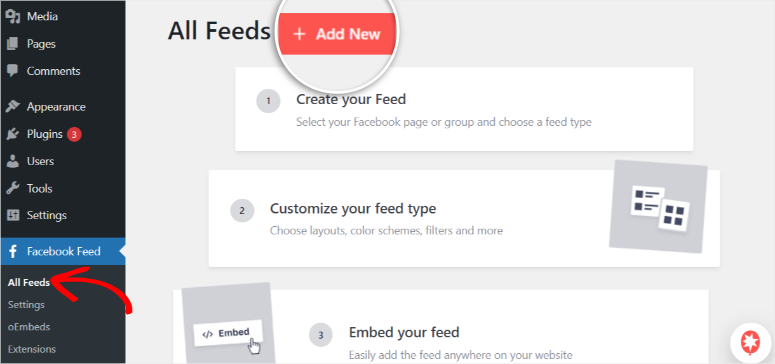Screen dimensions: 775x364
Task: Select the Comments speech bubble icon
Action: click(x=12, y=71)
